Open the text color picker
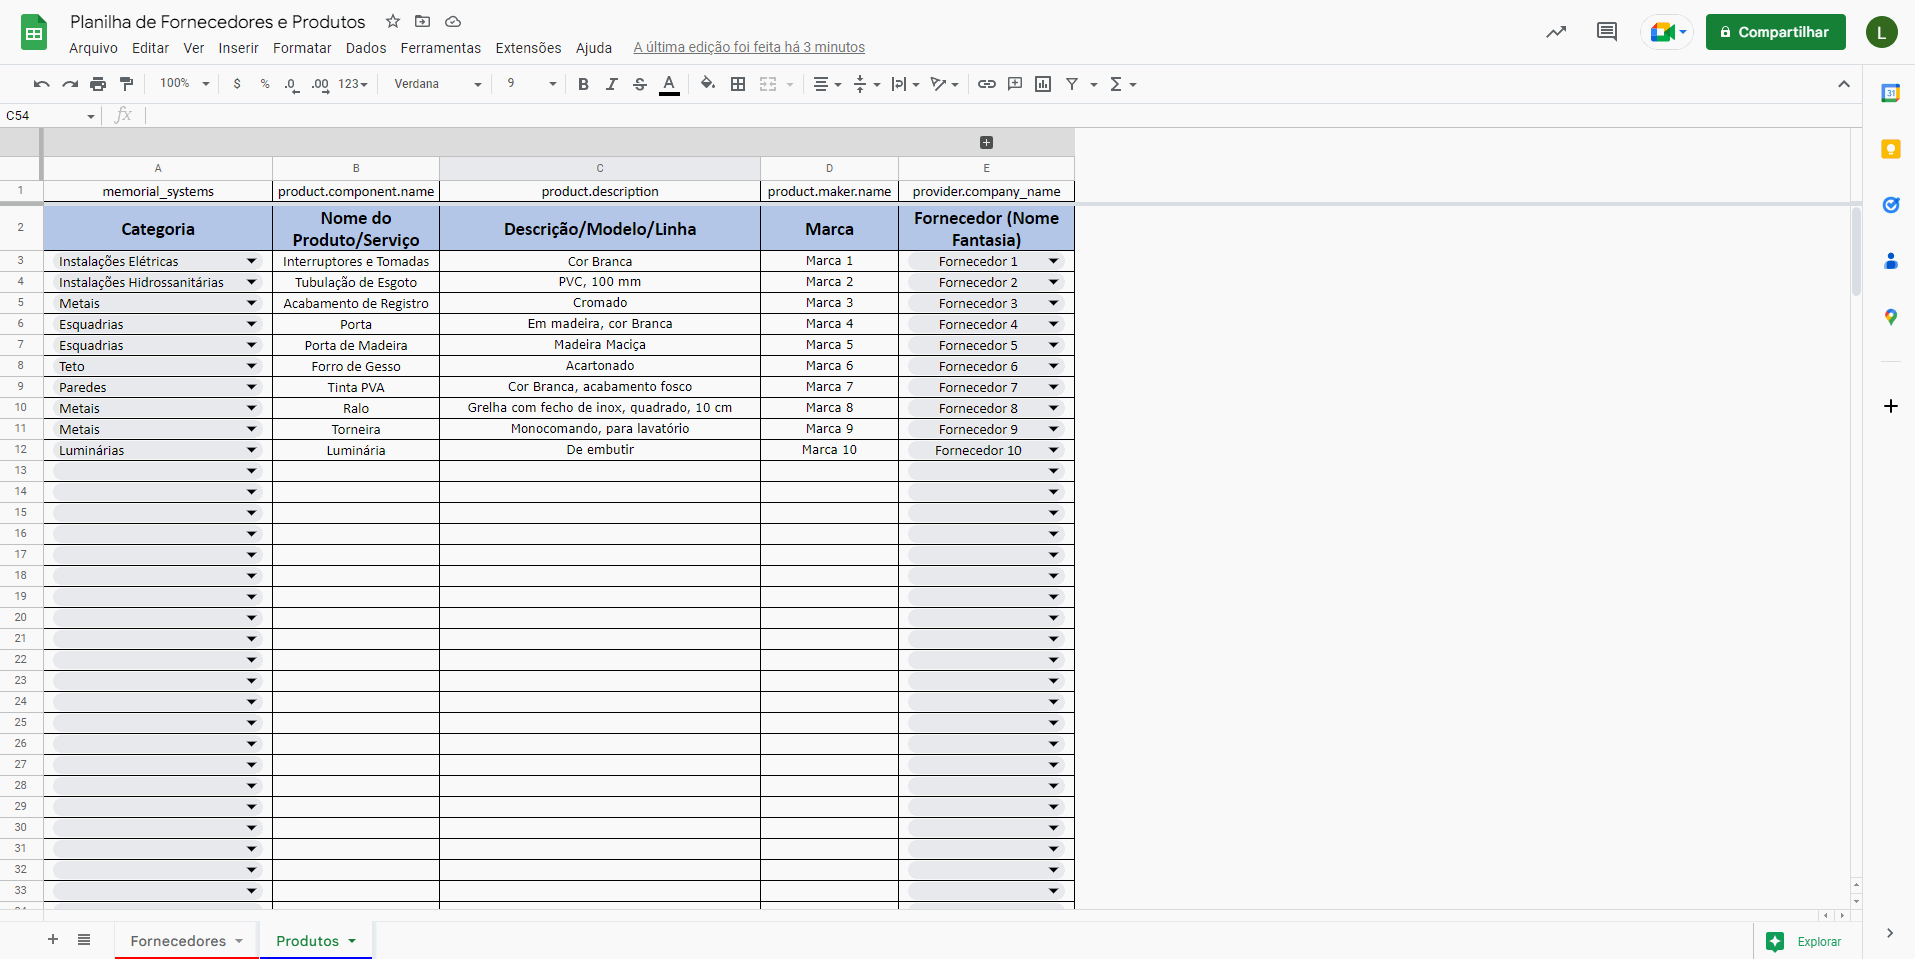The width and height of the screenshot is (1915, 959). click(x=669, y=84)
